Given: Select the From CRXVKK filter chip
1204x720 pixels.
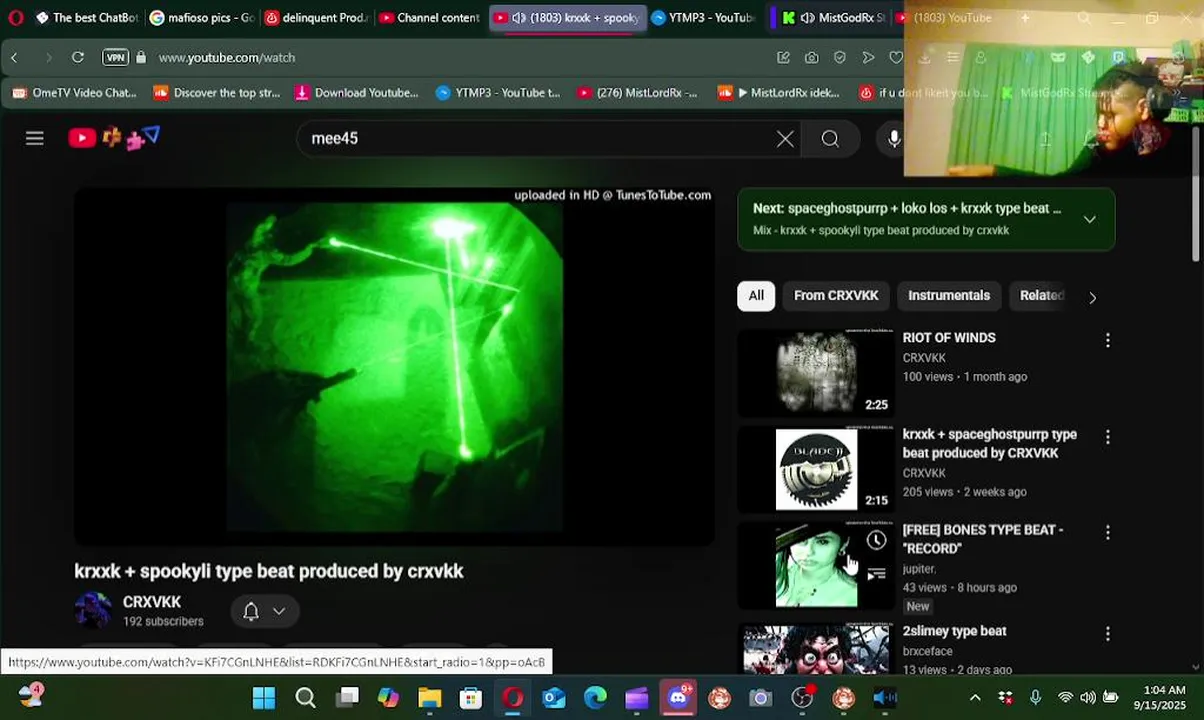Looking at the screenshot, I should click(836, 296).
